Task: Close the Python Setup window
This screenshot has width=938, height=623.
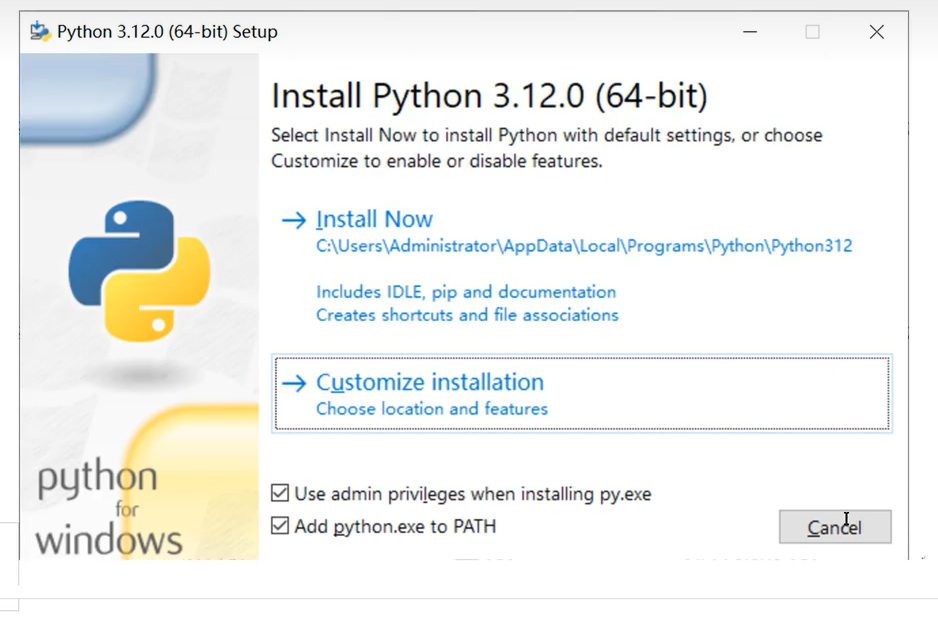Action: click(x=876, y=32)
